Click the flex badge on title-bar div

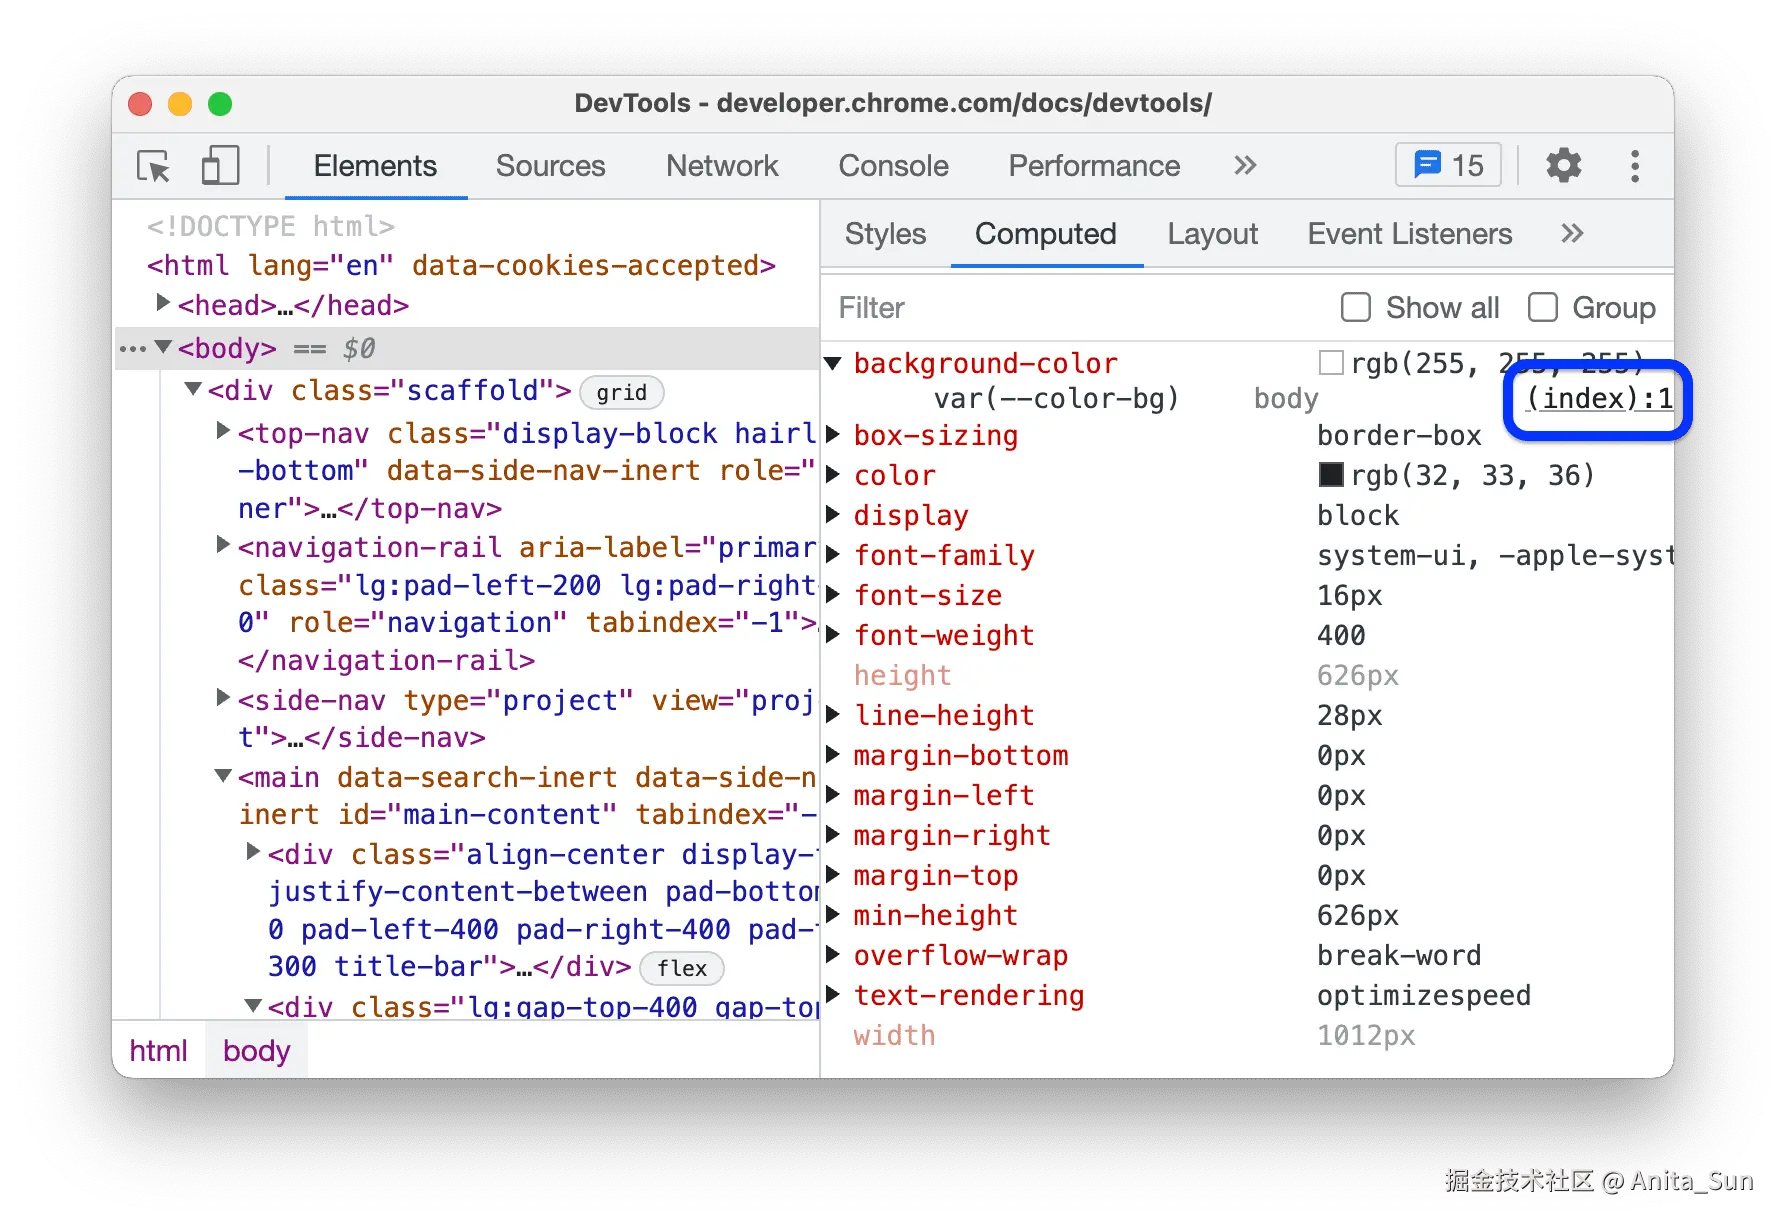682,968
